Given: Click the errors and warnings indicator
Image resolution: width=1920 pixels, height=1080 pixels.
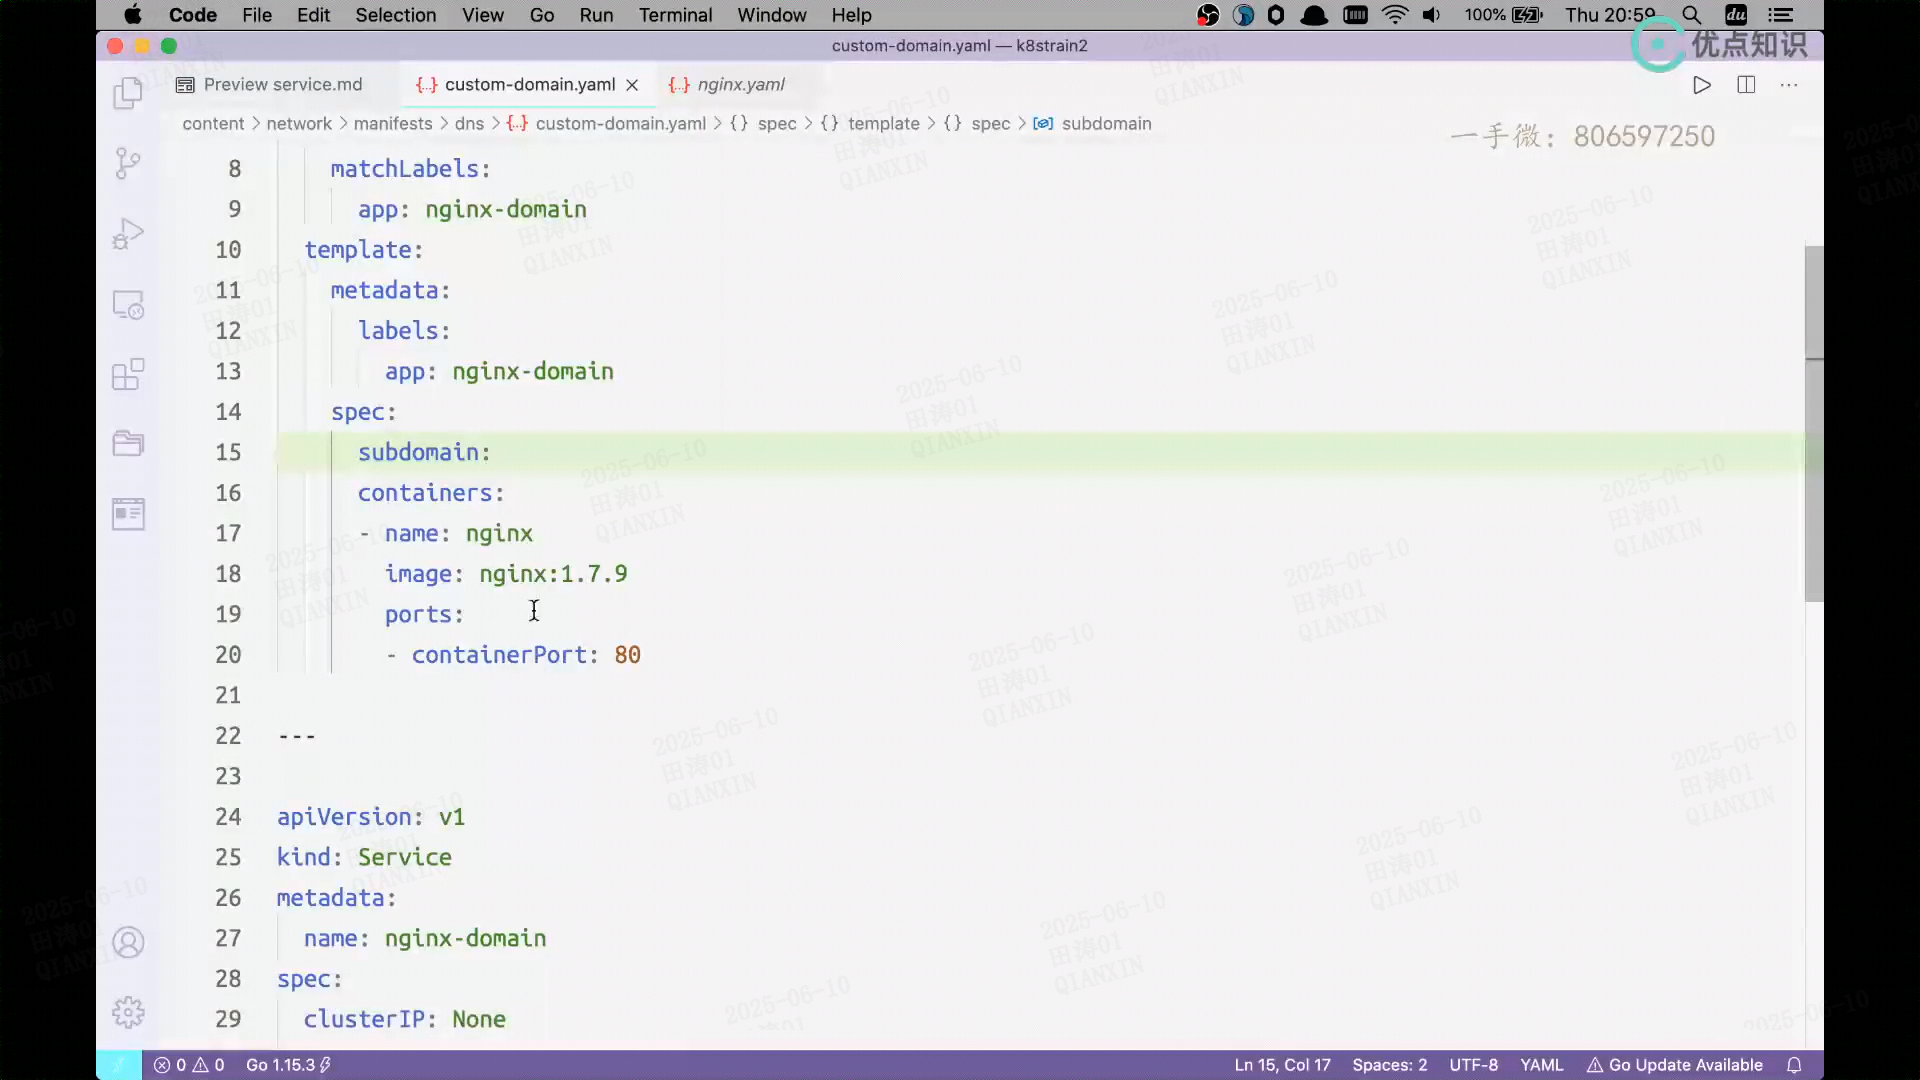Looking at the screenshot, I should click(x=189, y=1065).
